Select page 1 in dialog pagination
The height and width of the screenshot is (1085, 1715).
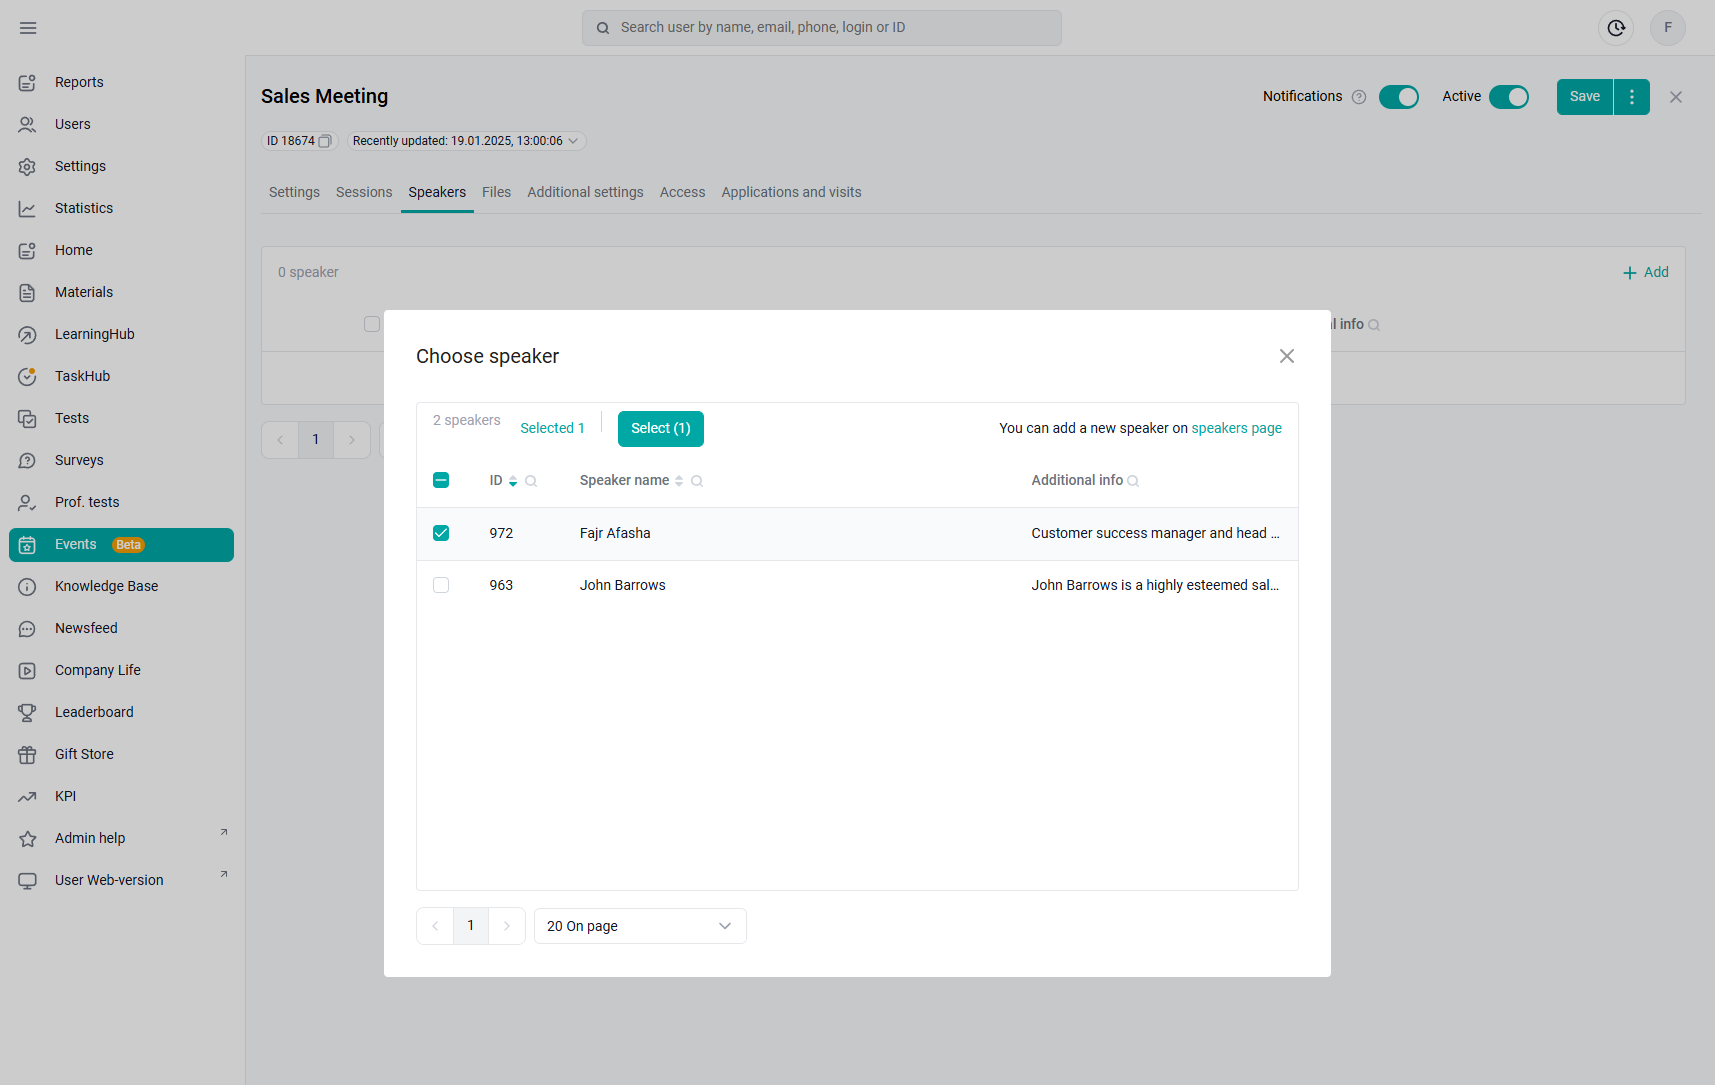click(471, 926)
